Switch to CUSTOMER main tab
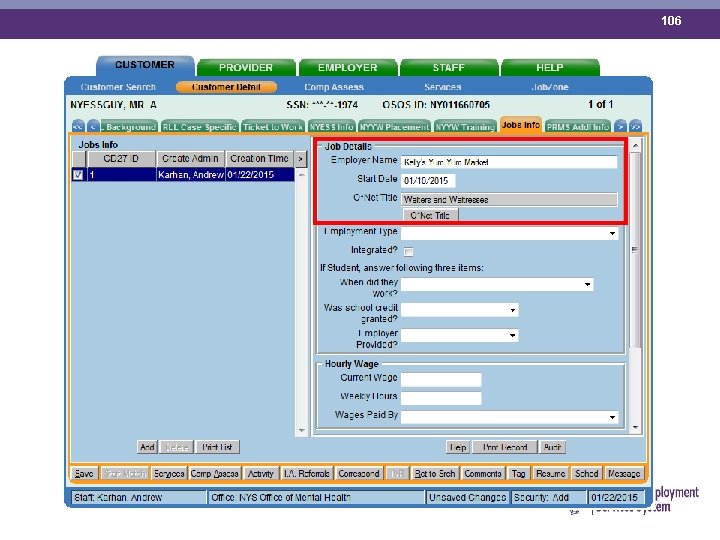 (145, 66)
